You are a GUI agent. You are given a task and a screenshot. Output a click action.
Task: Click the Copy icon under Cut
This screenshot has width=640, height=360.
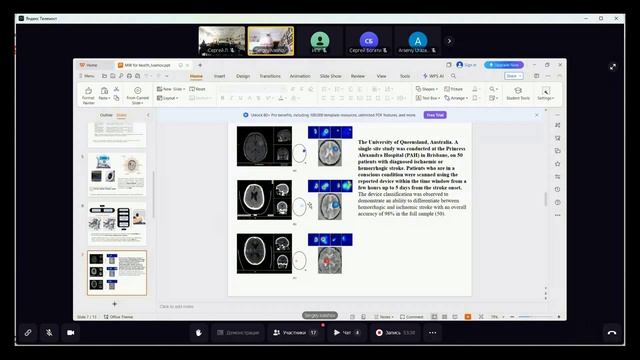tap(116, 98)
